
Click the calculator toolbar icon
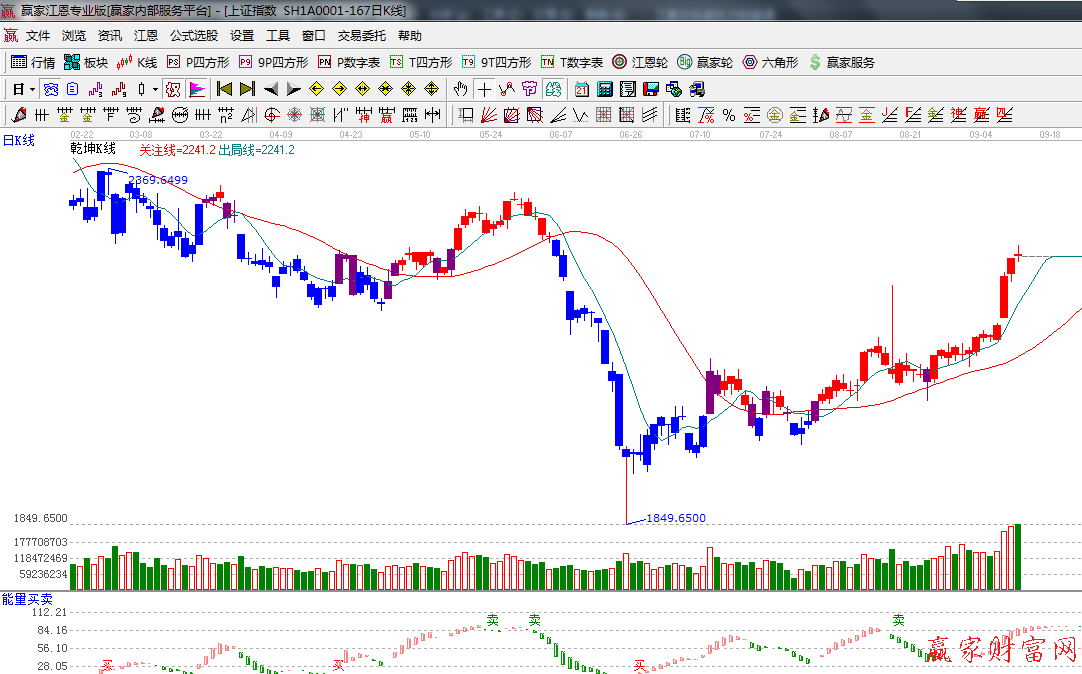604,89
